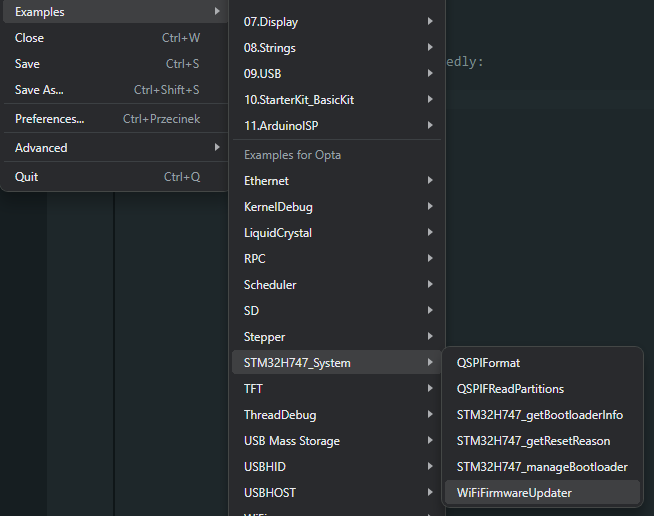Select Quit from the menu
Viewport: 654px width, 516px height.
(x=116, y=177)
